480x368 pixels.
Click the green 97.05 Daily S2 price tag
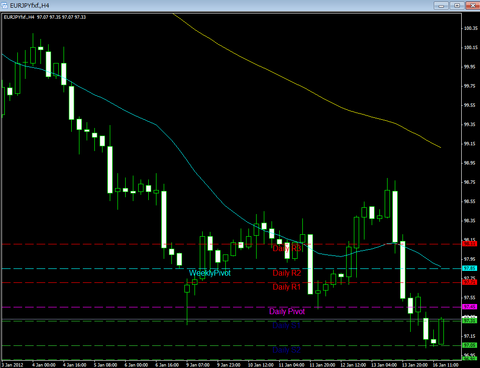[470, 345]
